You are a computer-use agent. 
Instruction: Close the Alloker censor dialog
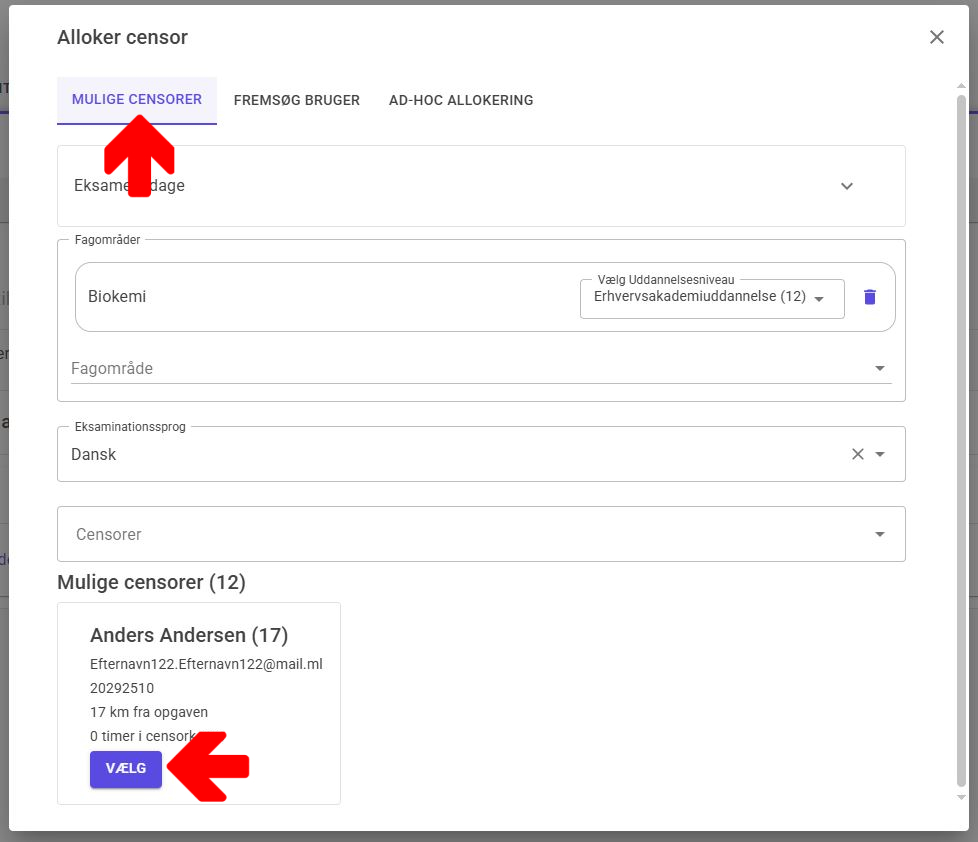pyautogui.click(x=936, y=37)
